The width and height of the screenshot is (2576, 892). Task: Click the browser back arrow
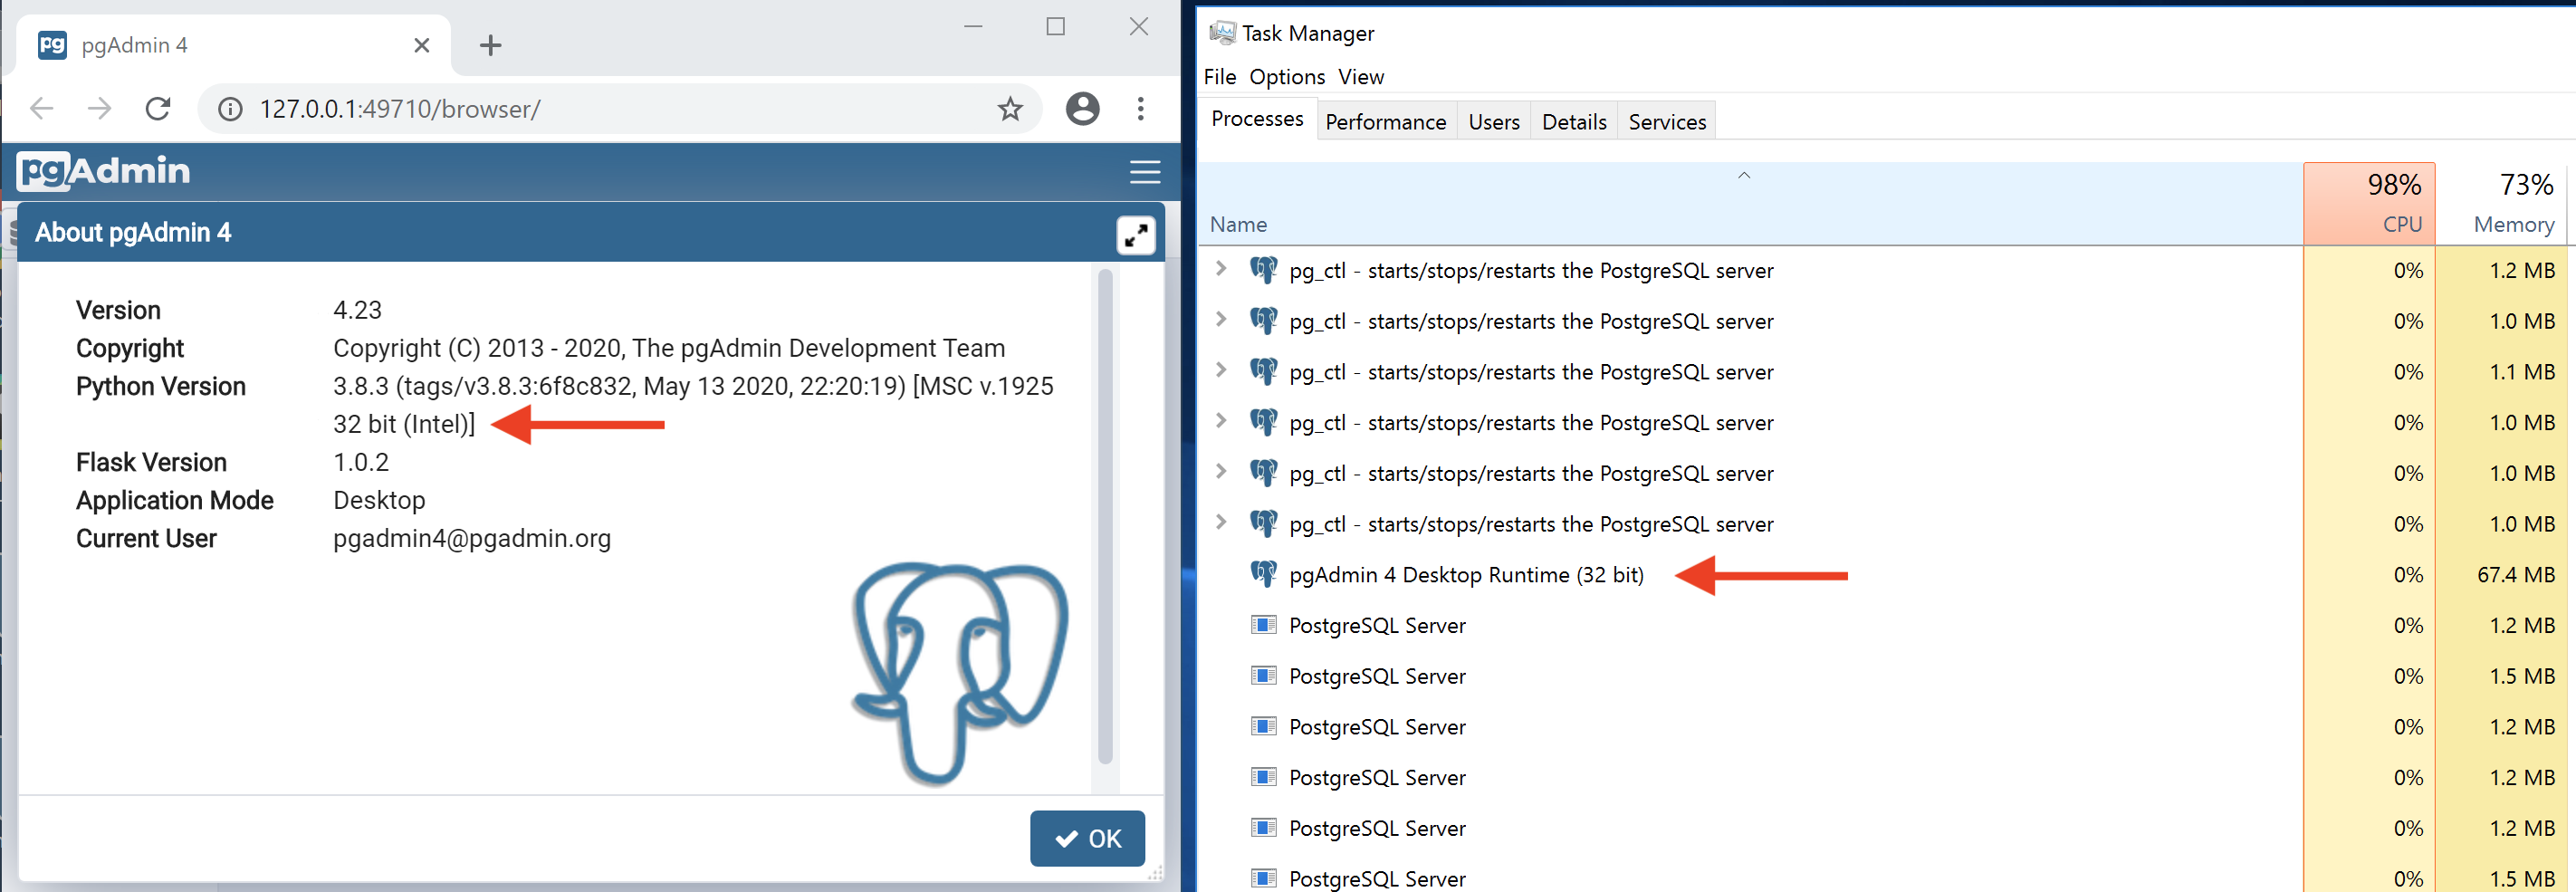coord(42,109)
